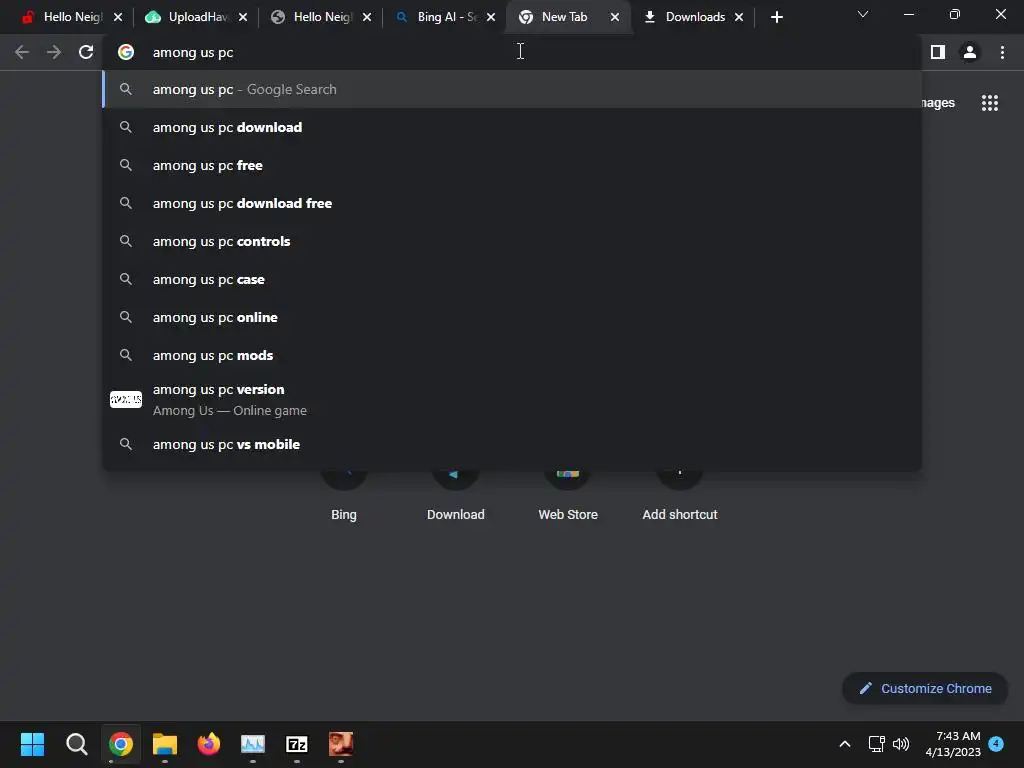Open the profile avatar icon

(x=970, y=52)
